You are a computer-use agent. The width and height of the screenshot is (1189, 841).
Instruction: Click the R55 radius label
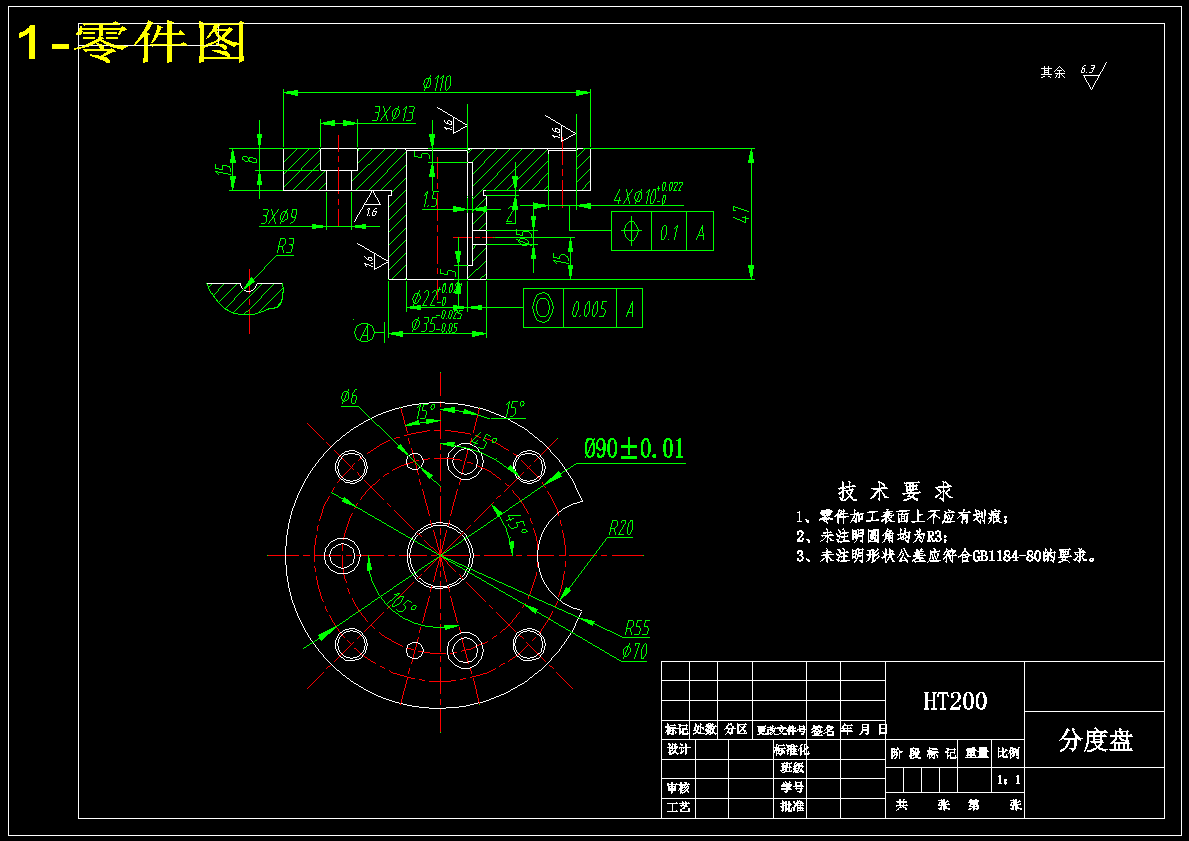637,628
